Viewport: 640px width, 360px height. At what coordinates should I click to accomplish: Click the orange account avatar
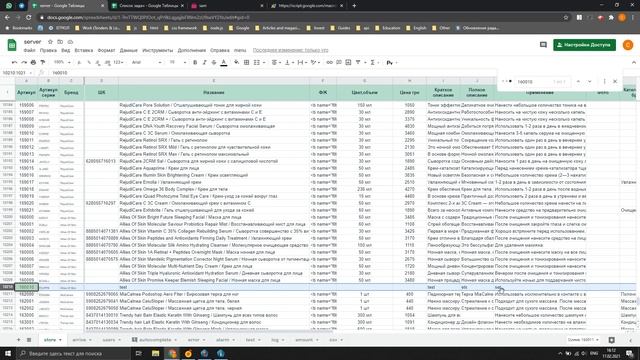coord(628,45)
